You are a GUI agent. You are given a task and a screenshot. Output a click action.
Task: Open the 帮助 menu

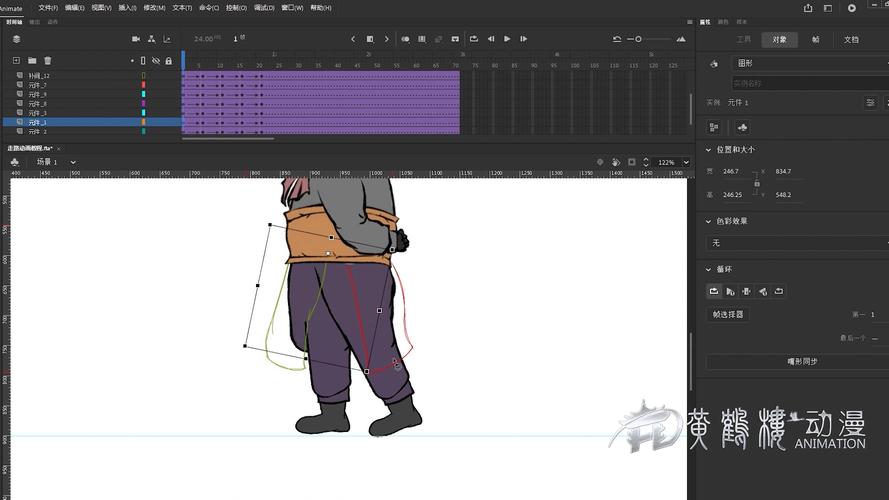(321, 8)
